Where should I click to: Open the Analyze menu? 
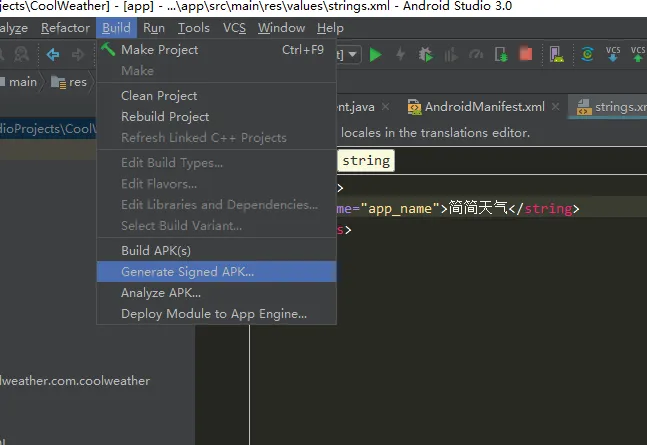(x=14, y=28)
